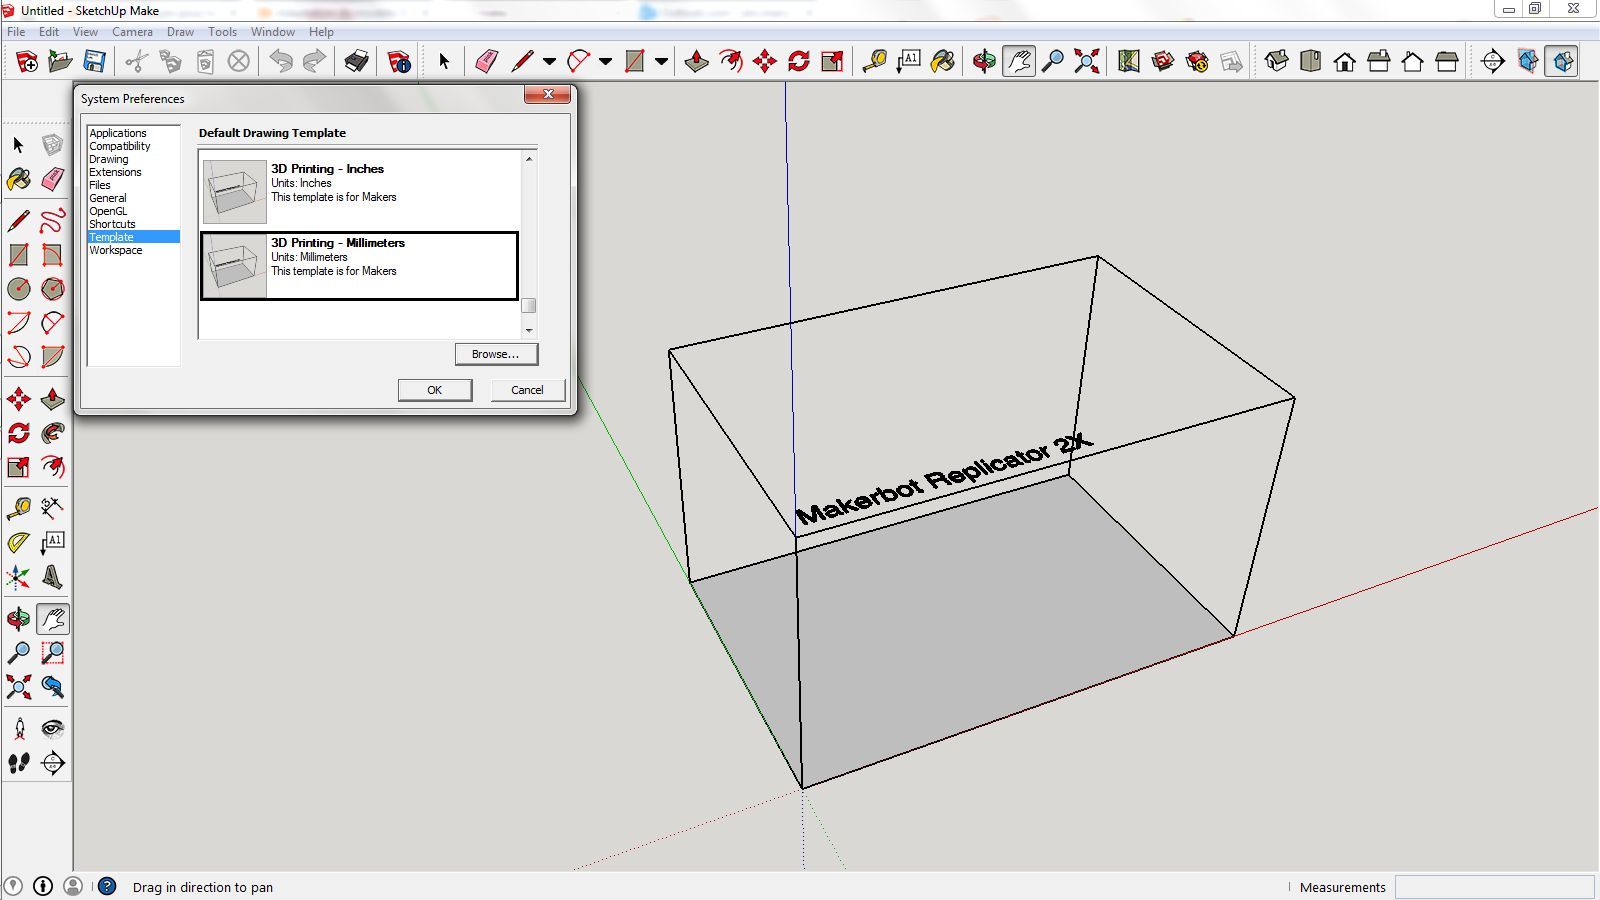Close the System Preferences dialog
The image size is (1600, 900).
tap(548, 94)
